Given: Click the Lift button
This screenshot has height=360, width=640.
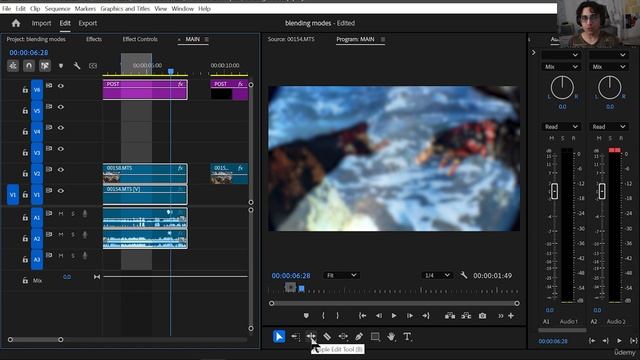Looking at the screenshot, I should (x=450, y=316).
